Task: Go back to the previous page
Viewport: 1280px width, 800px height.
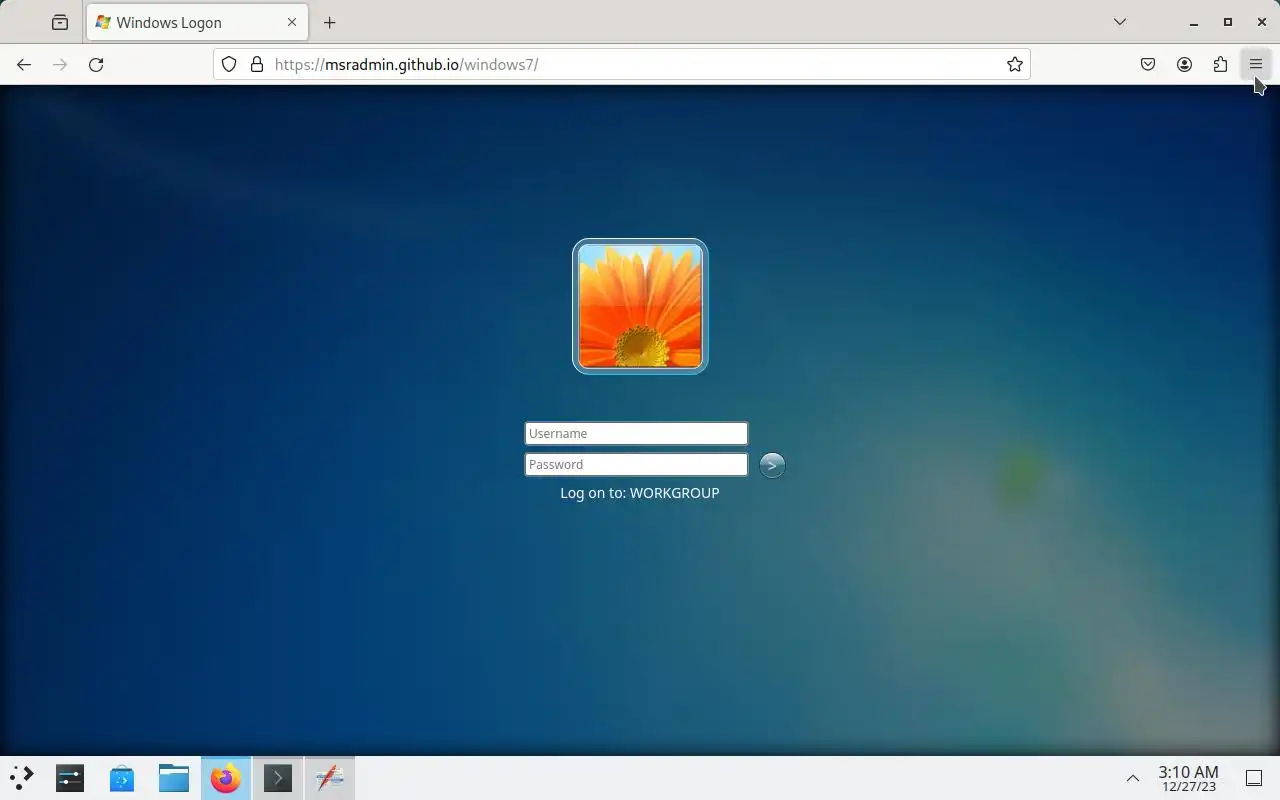Action: pos(24,64)
